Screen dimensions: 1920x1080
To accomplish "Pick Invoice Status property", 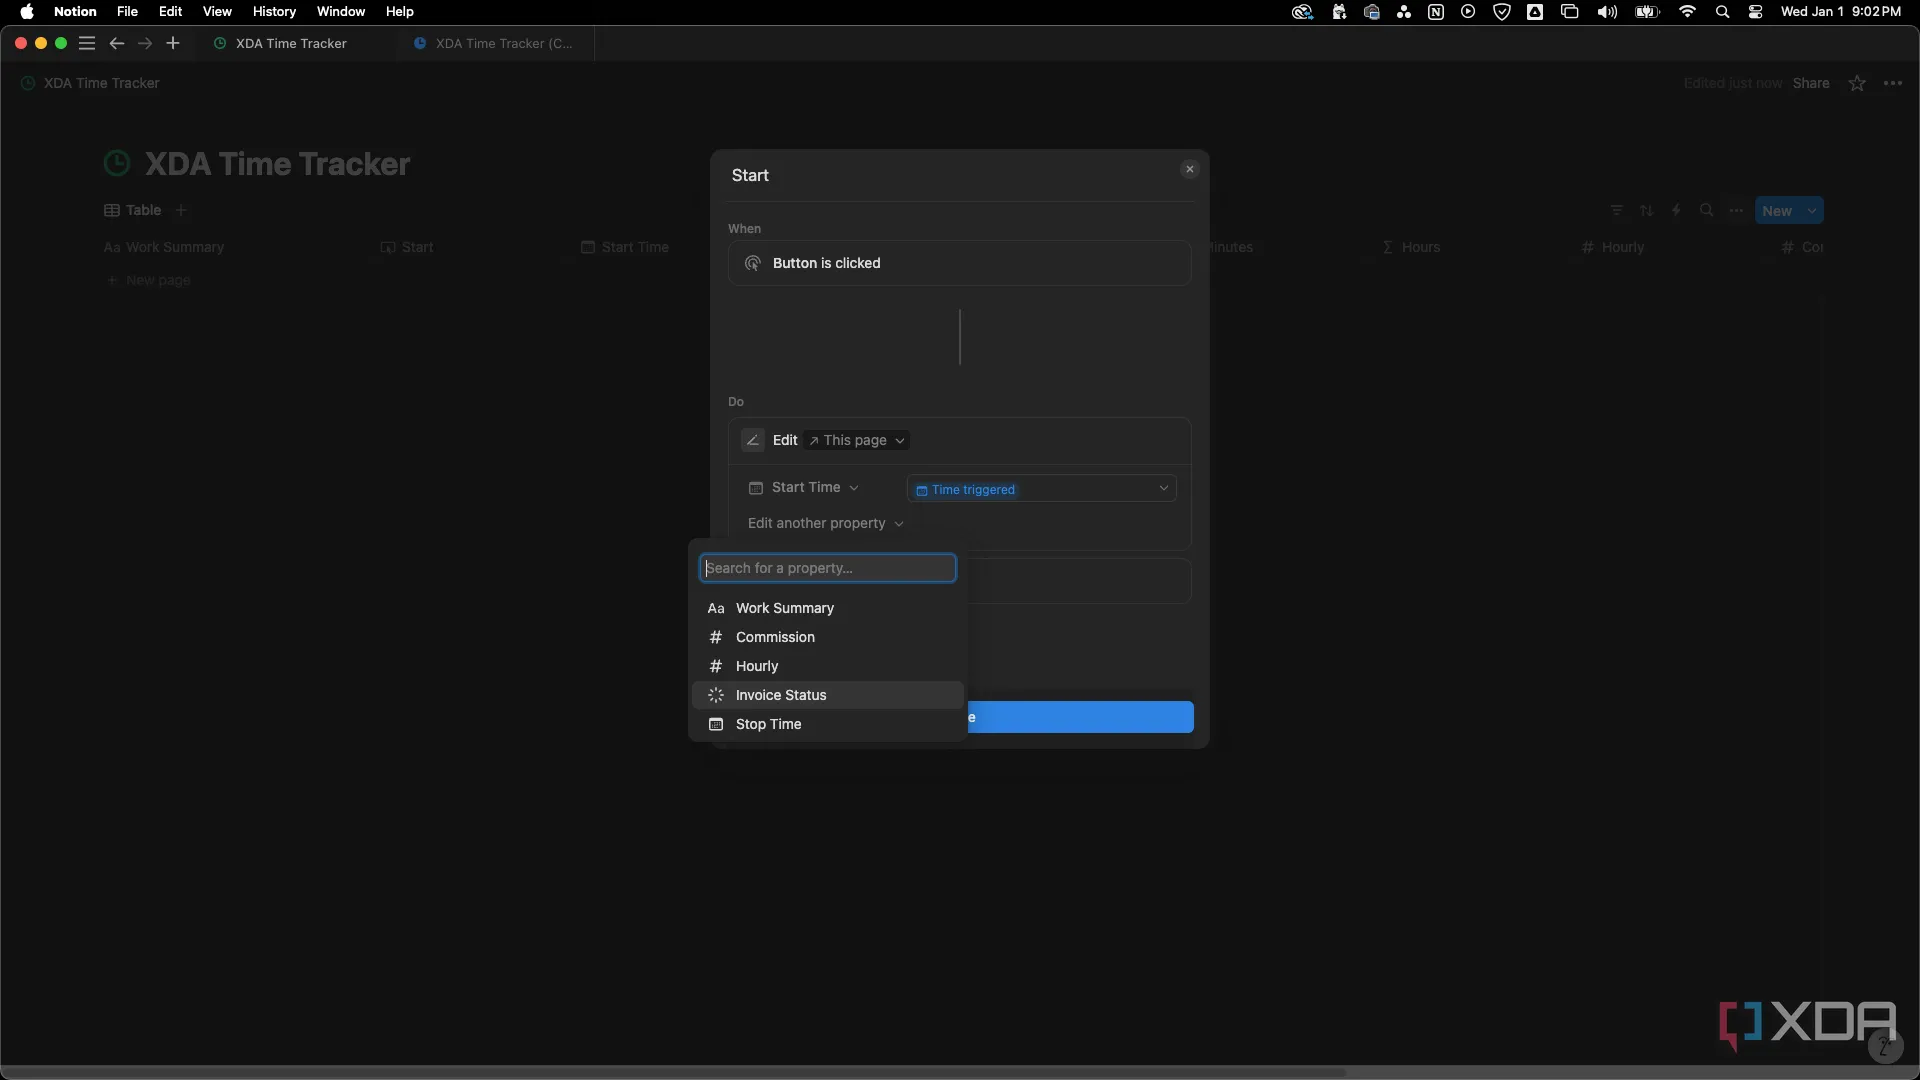I will pyautogui.click(x=827, y=695).
